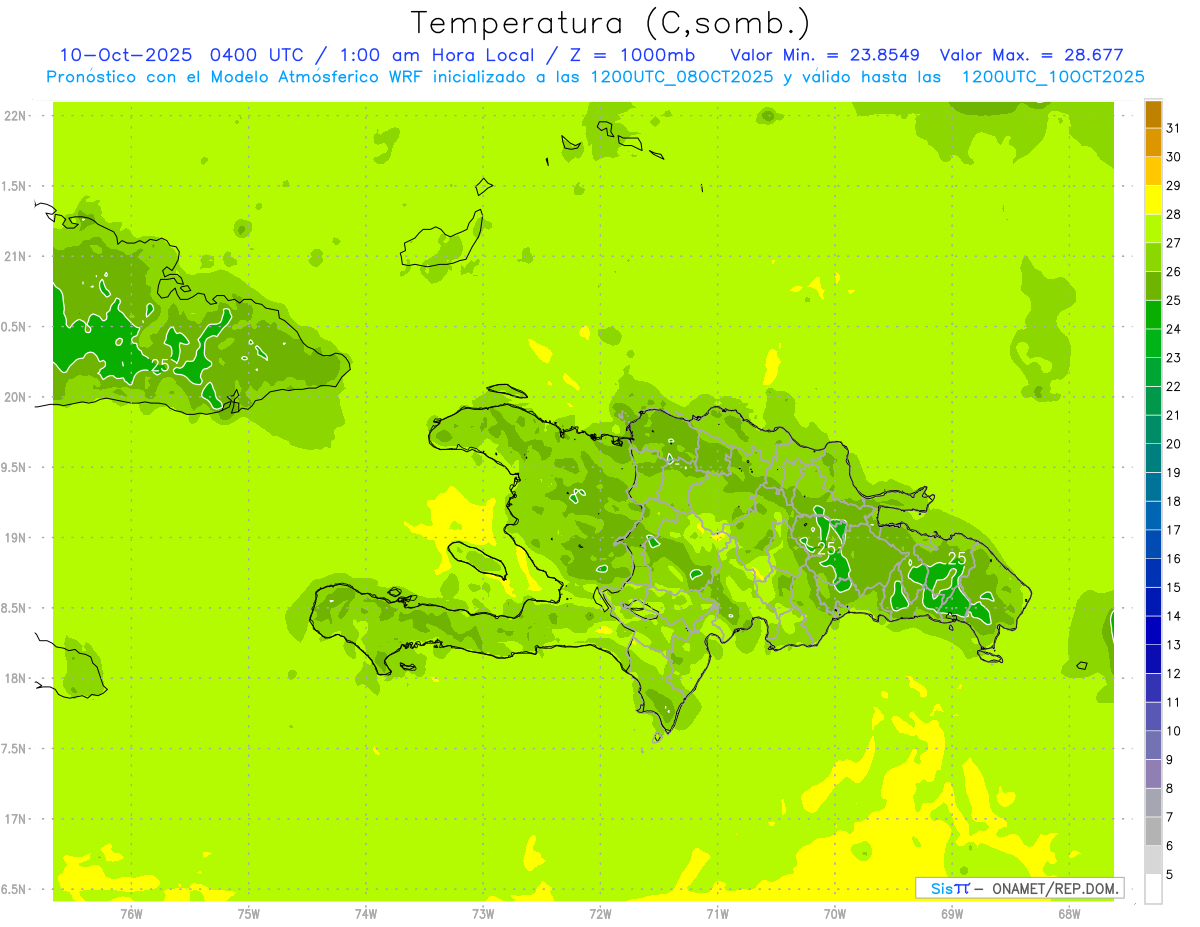Click the 22N latitude axis label
1200x927 pixels.
[x=15, y=116]
